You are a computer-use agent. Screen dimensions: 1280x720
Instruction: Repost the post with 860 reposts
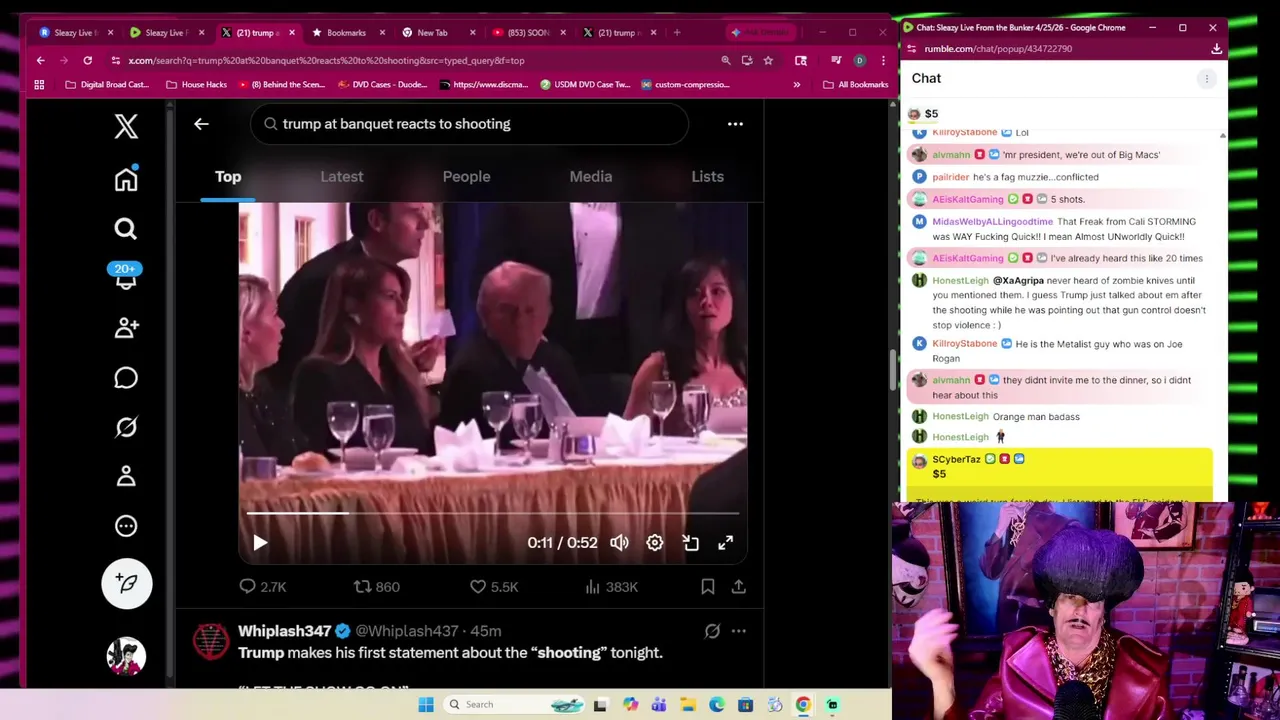click(x=377, y=587)
